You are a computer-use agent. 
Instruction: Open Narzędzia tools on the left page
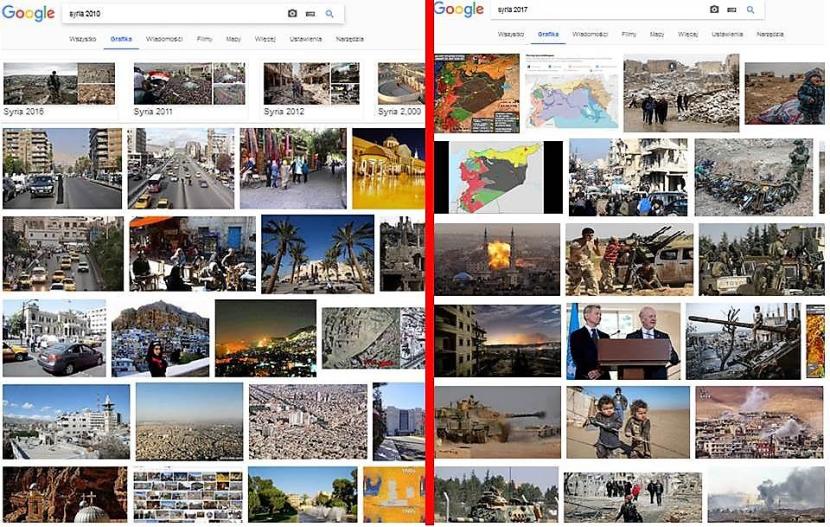349,39
